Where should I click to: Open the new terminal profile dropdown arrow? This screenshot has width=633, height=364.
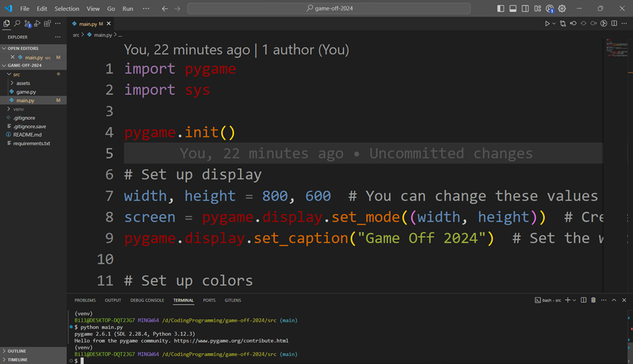pyautogui.click(x=574, y=300)
